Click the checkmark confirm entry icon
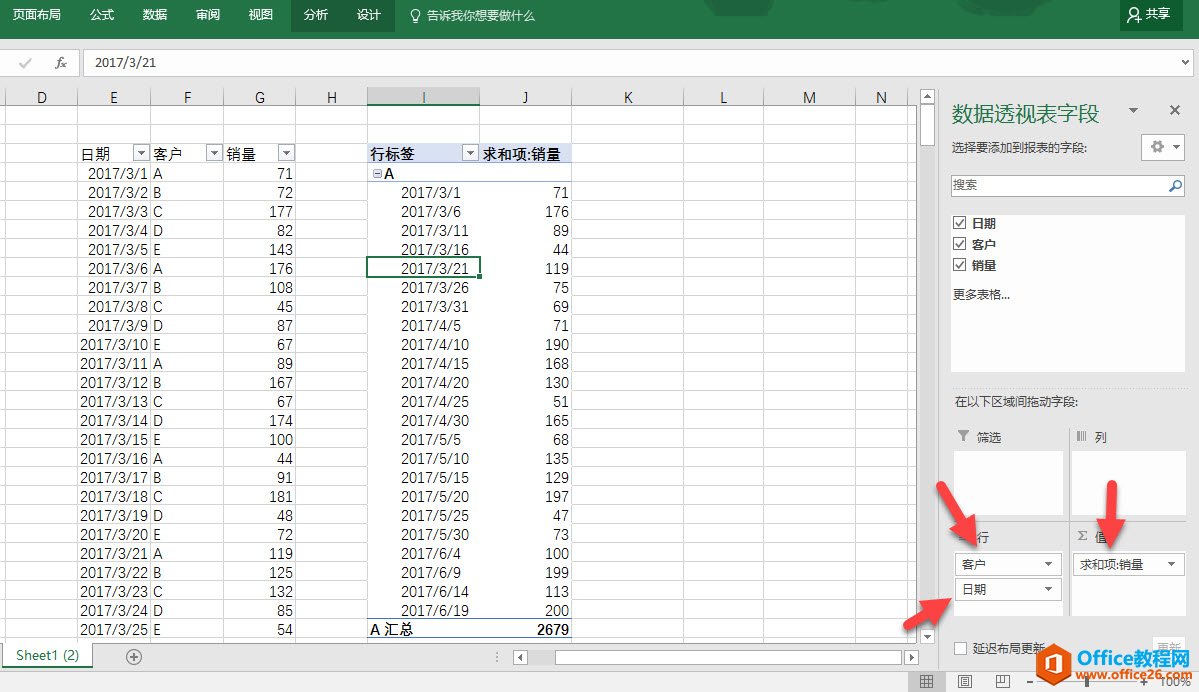The image size is (1199, 692). tap(25, 63)
